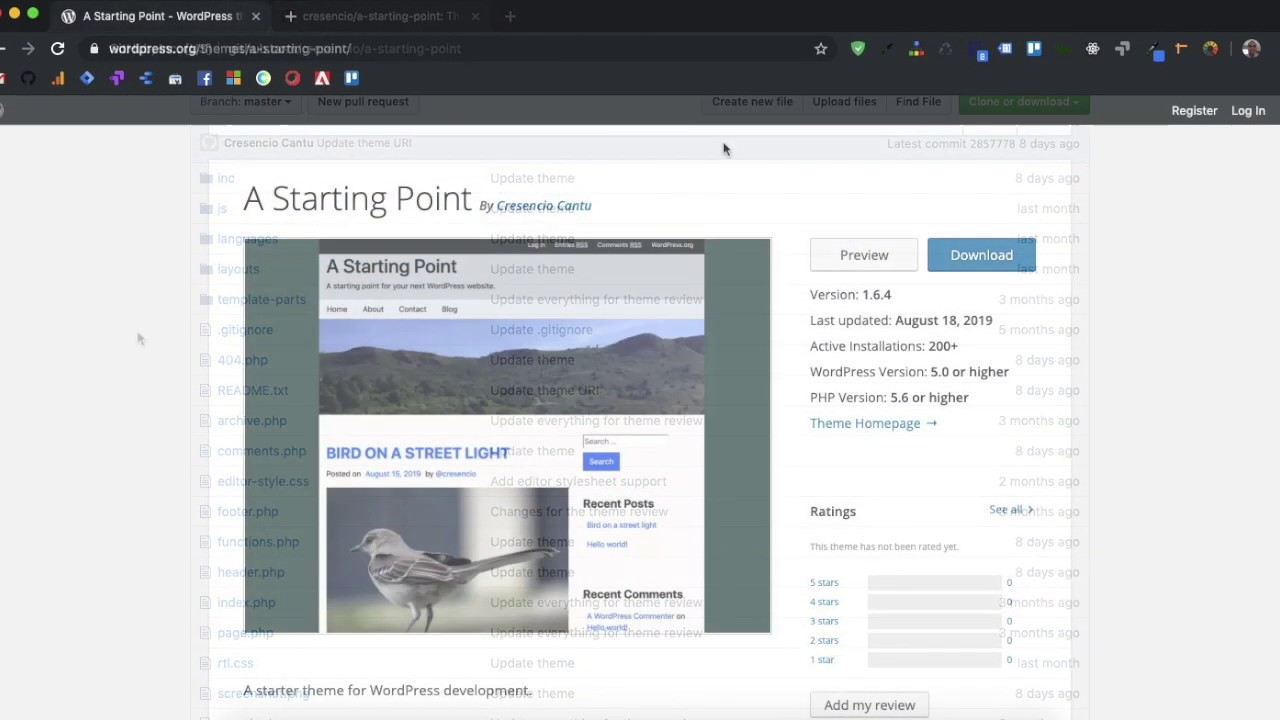The image size is (1280, 720).
Task: Click the Log In link
Action: coord(1248,111)
